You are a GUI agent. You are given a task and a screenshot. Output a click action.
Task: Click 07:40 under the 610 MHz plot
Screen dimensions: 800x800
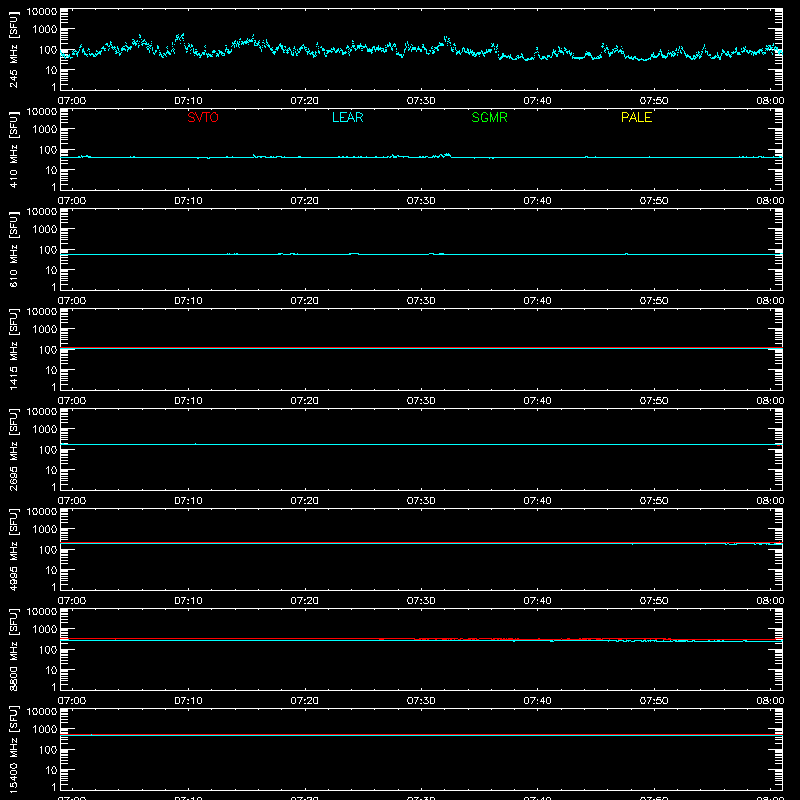click(x=537, y=301)
